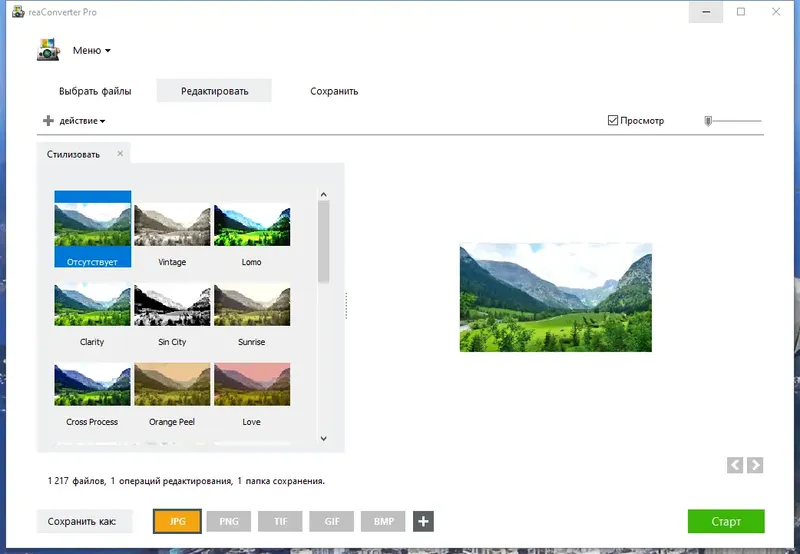Adjust the preview zoom slider handle
This screenshot has height=554, width=800.
click(x=708, y=121)
